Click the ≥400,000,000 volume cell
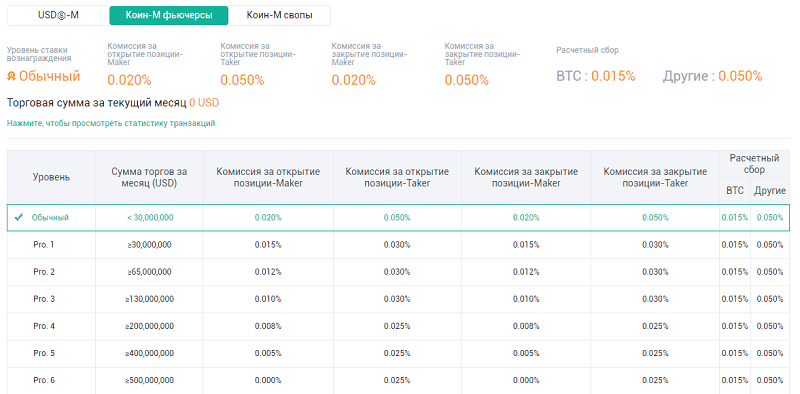 point(149,353)
